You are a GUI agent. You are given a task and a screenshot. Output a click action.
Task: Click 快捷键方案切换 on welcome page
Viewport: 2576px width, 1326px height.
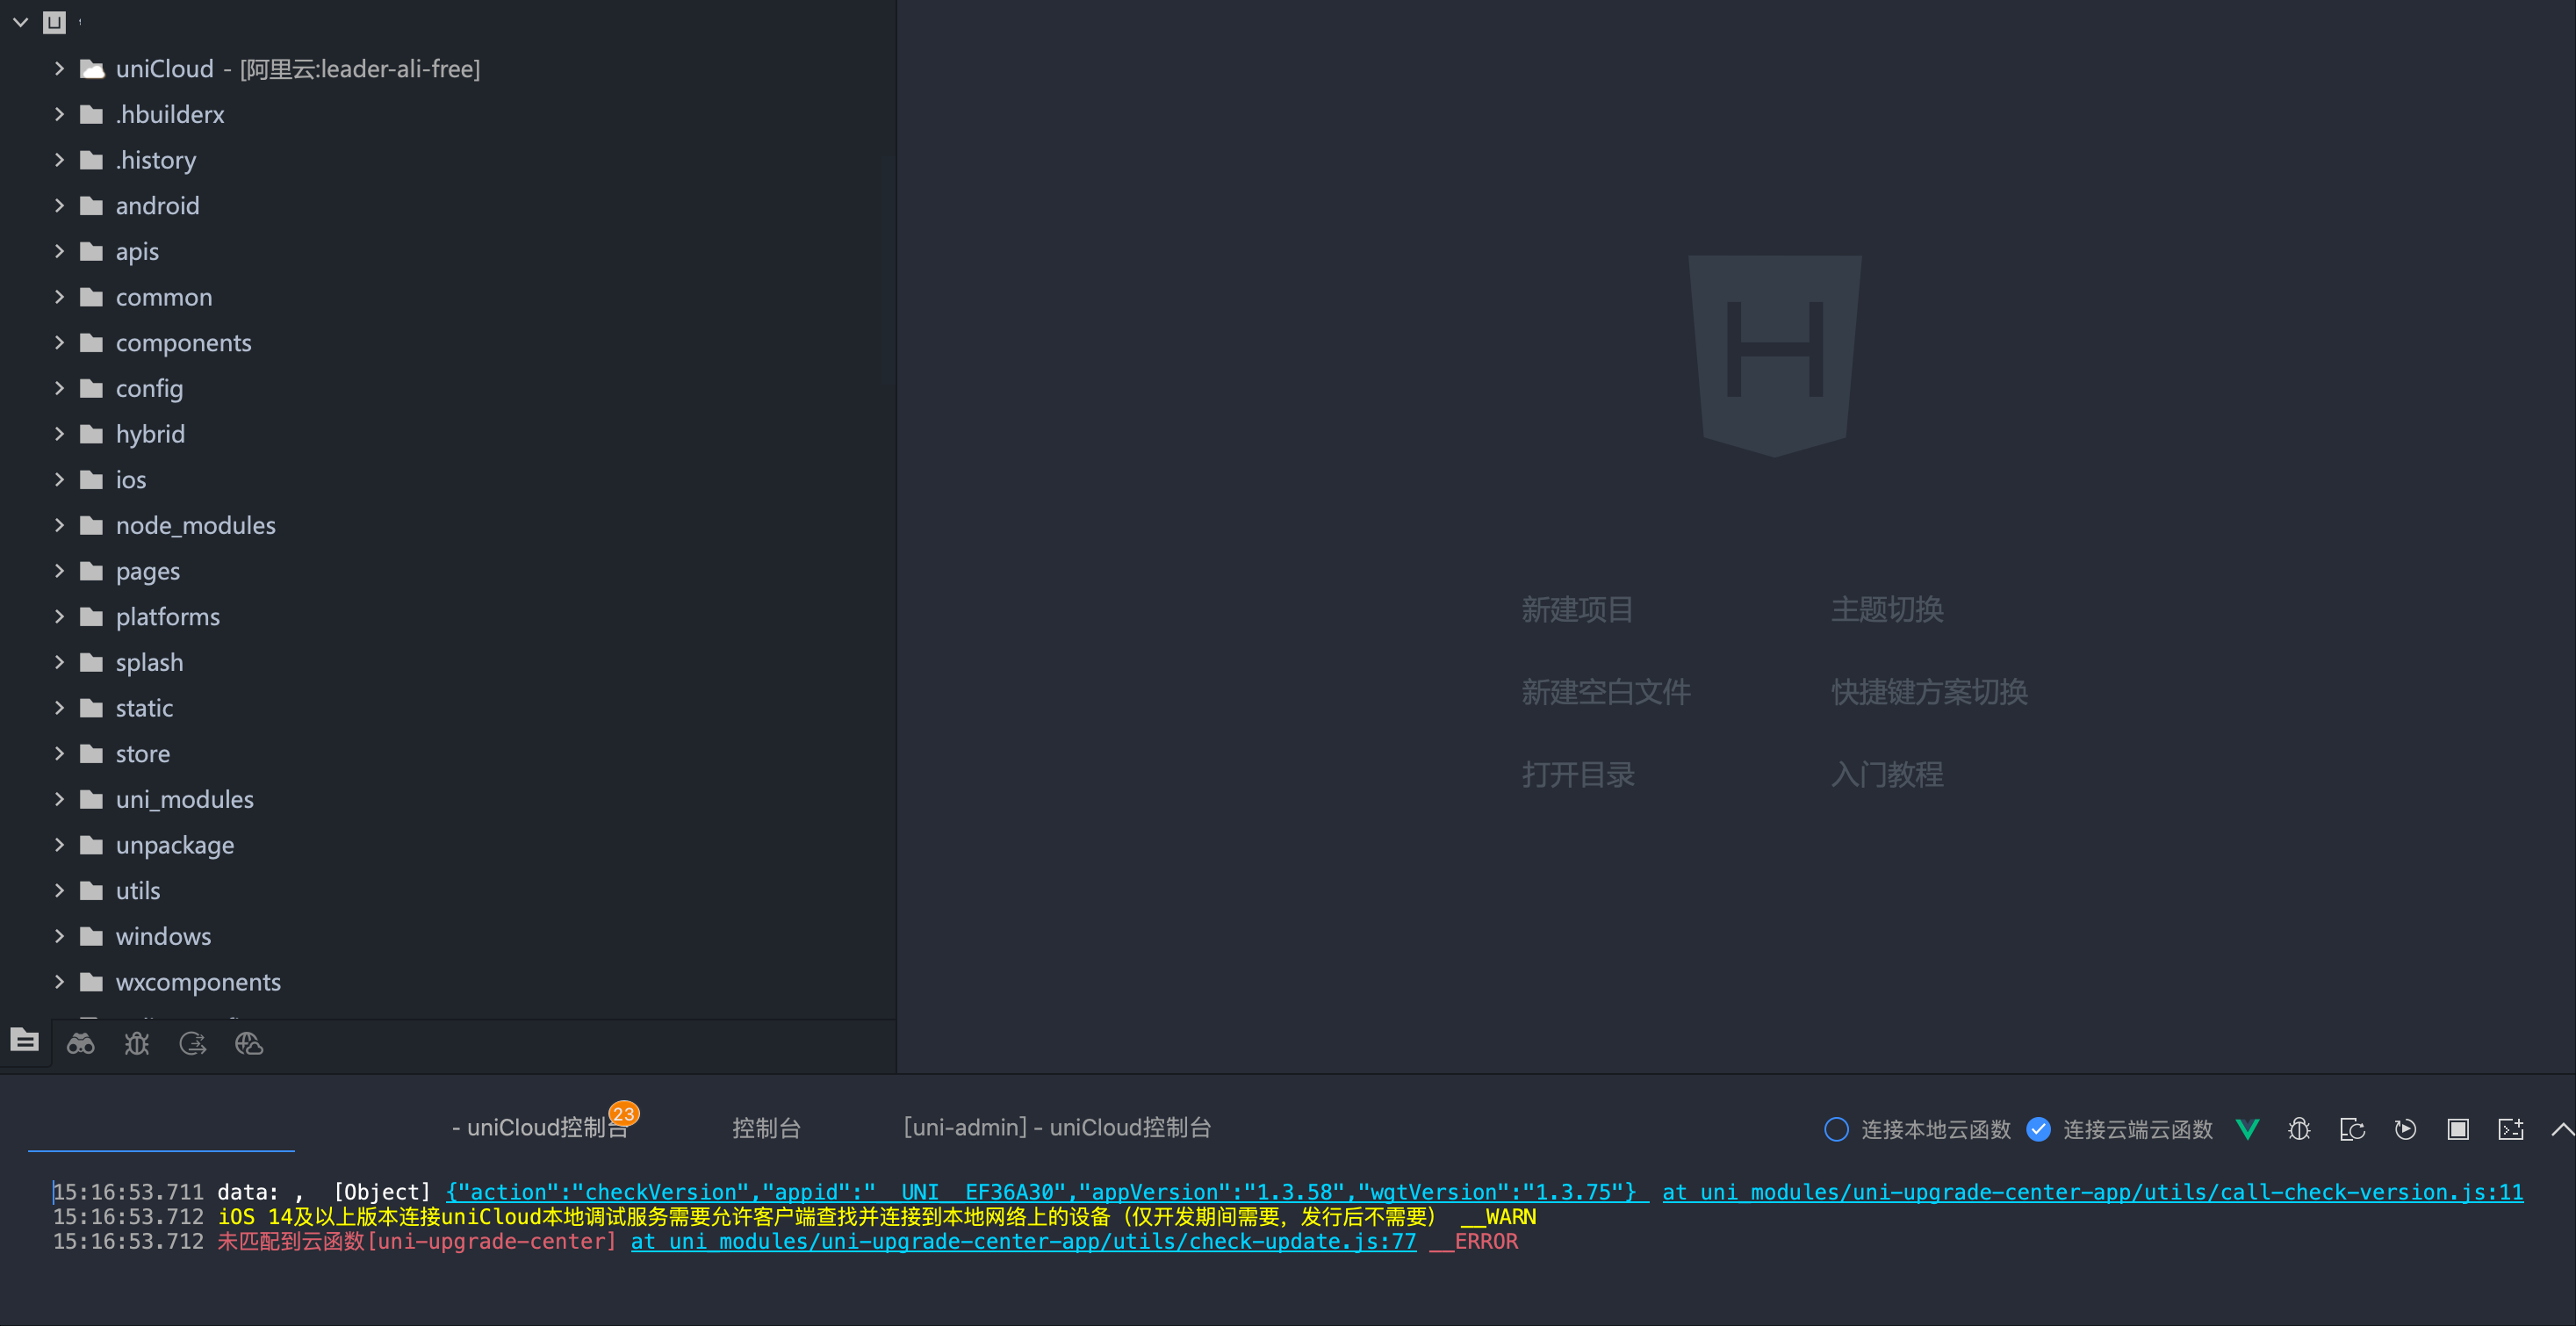1929,692
